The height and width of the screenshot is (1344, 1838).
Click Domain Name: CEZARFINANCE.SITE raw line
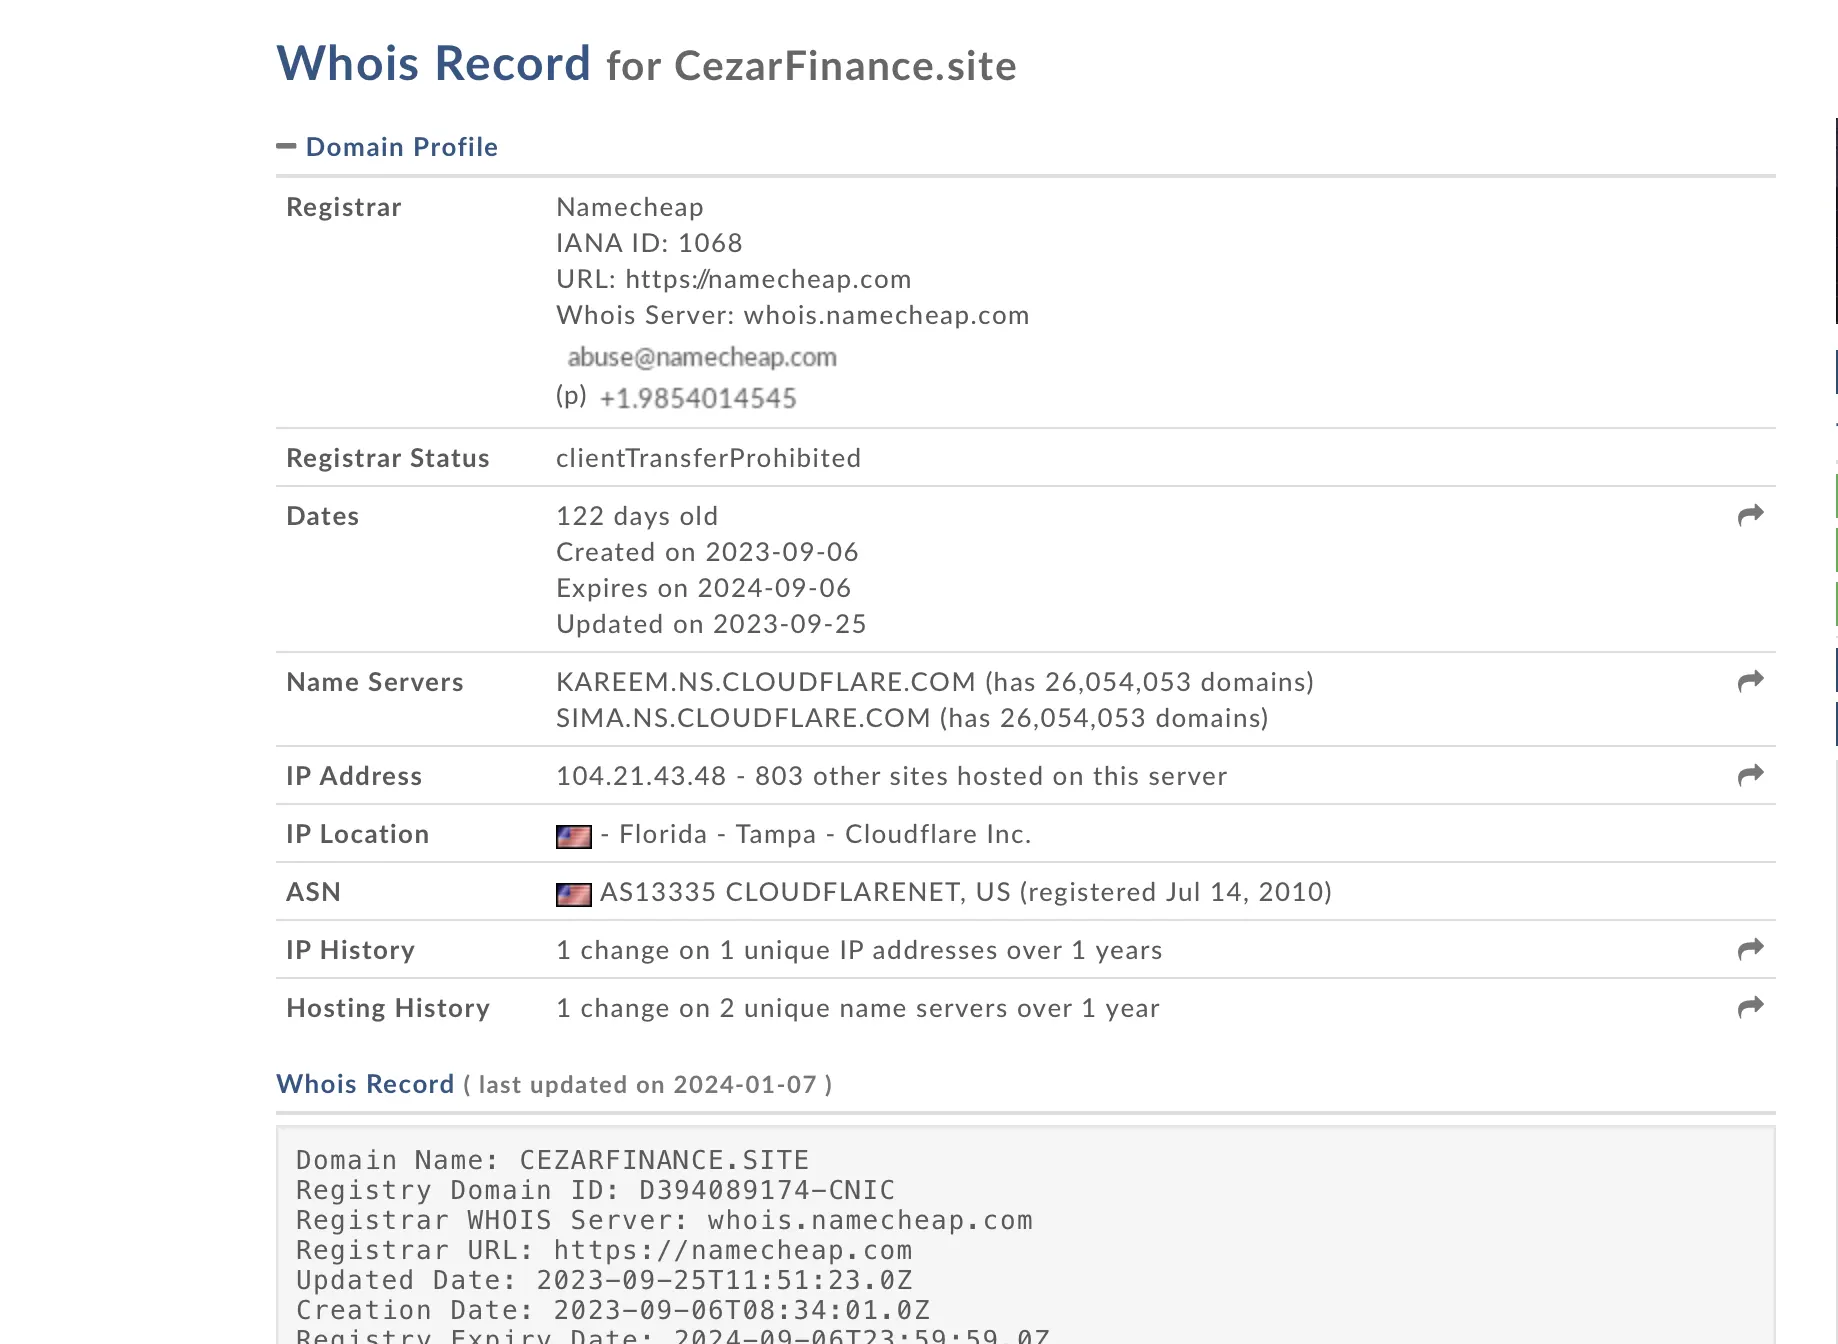coord(552,1160)
